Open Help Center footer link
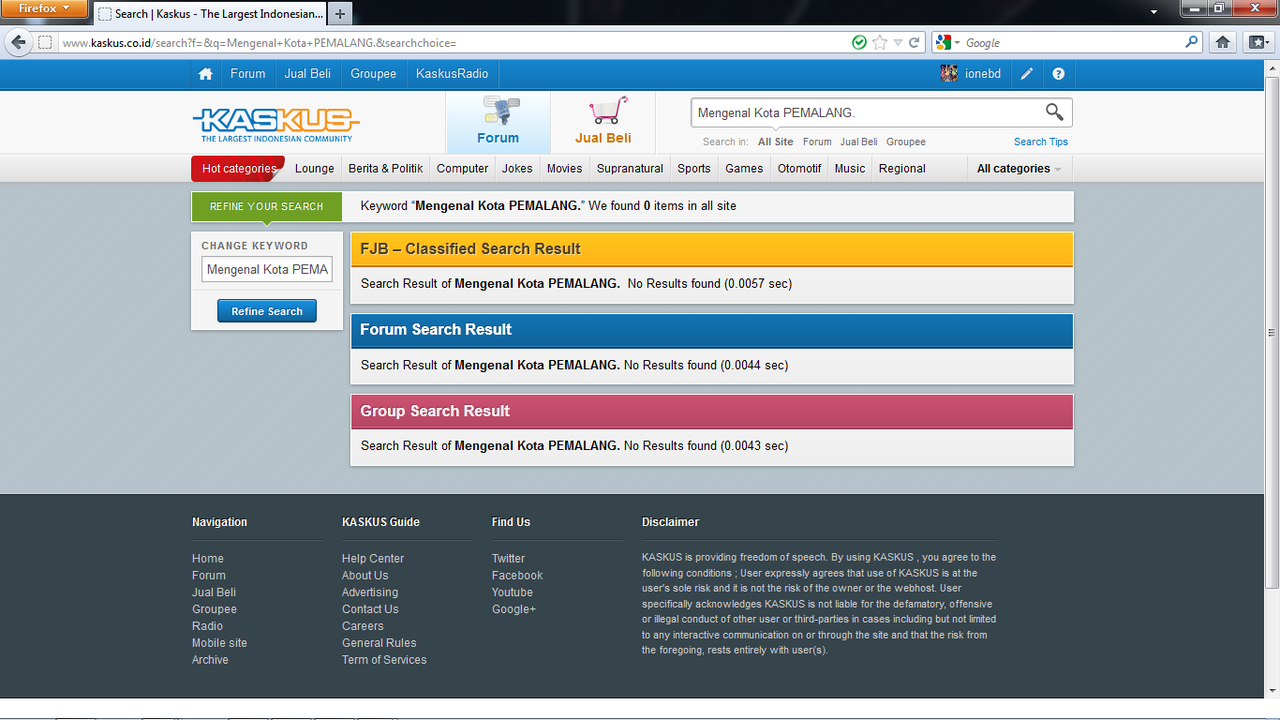This screenshot has height=720, width=1280. tap(373, 559)
